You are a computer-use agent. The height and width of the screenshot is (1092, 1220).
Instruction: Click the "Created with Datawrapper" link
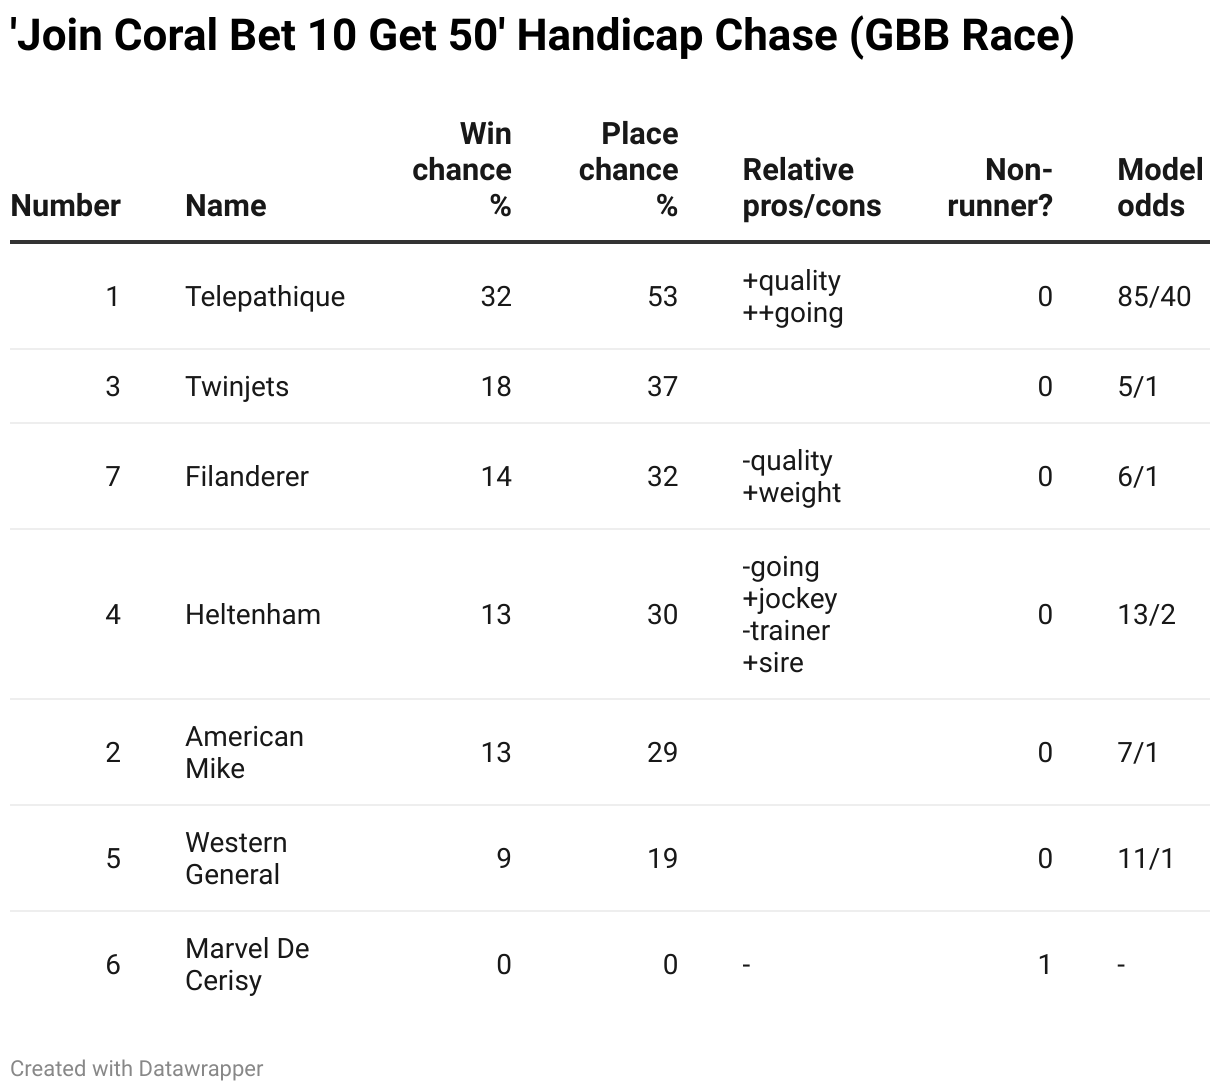click(137, 1068)
